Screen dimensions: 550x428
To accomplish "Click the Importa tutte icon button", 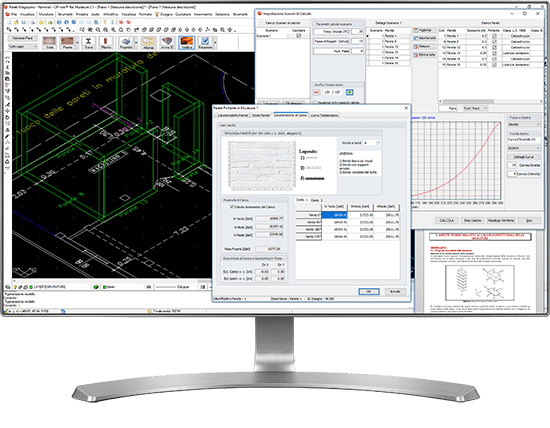I will point(424,38).
